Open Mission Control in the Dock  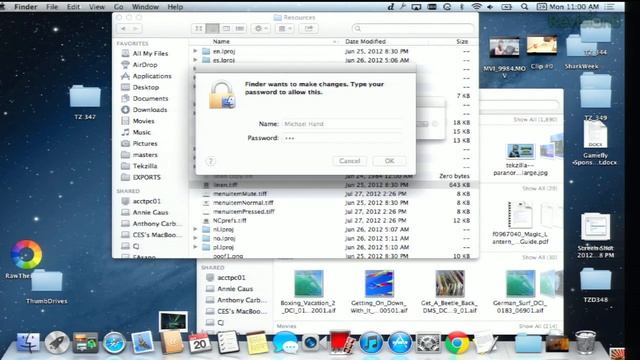[85, 342]
